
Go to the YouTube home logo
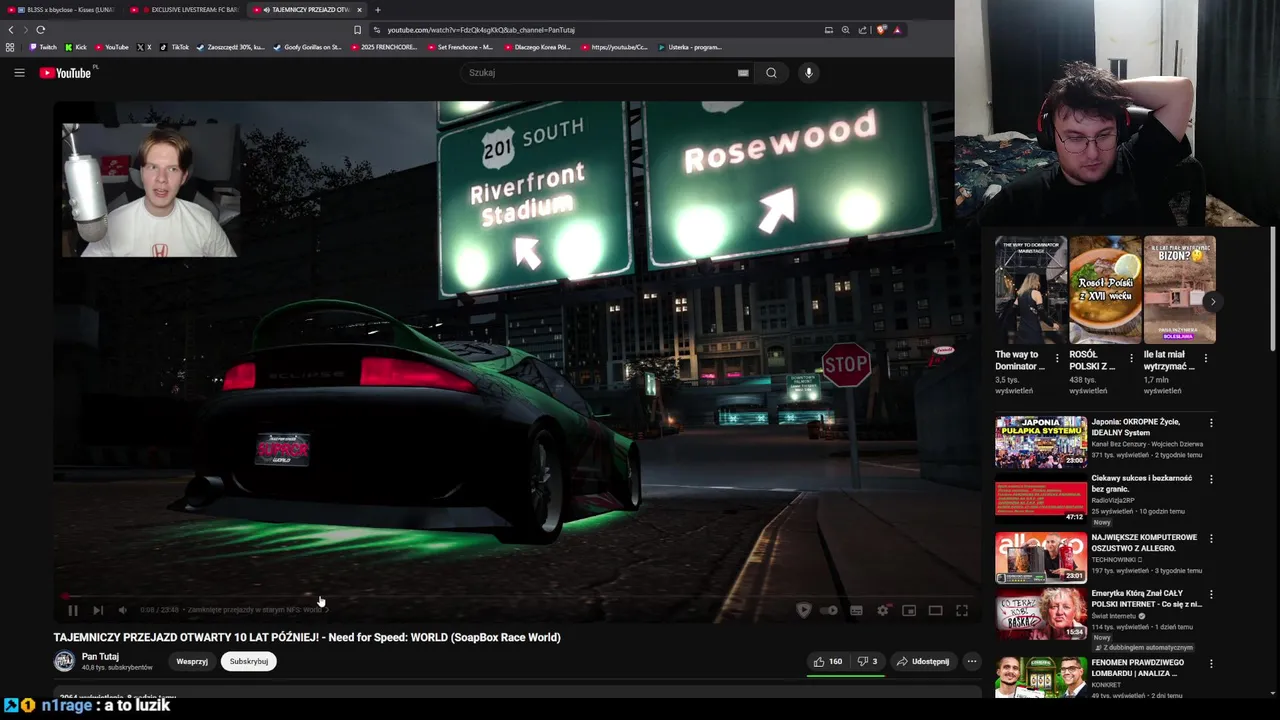click(65, 73)
